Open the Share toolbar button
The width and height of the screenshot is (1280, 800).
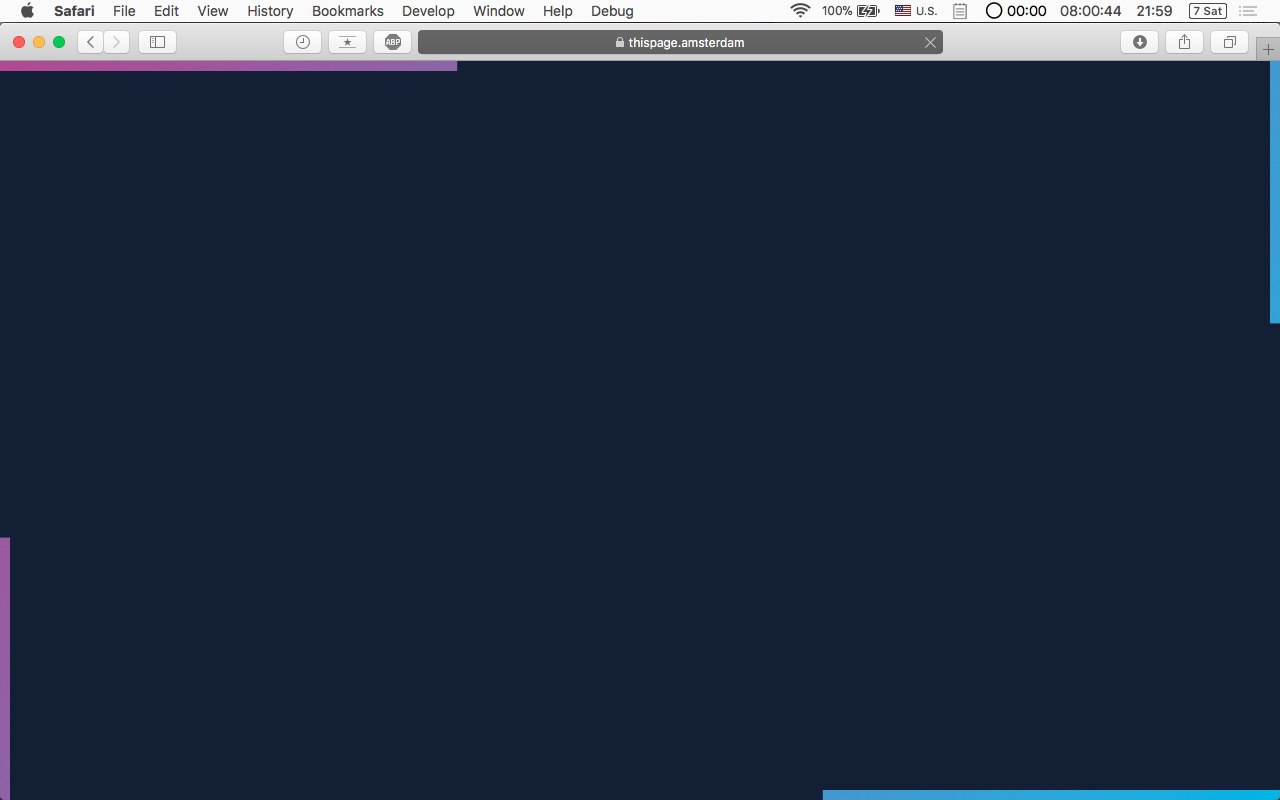tap(1184, 42)
